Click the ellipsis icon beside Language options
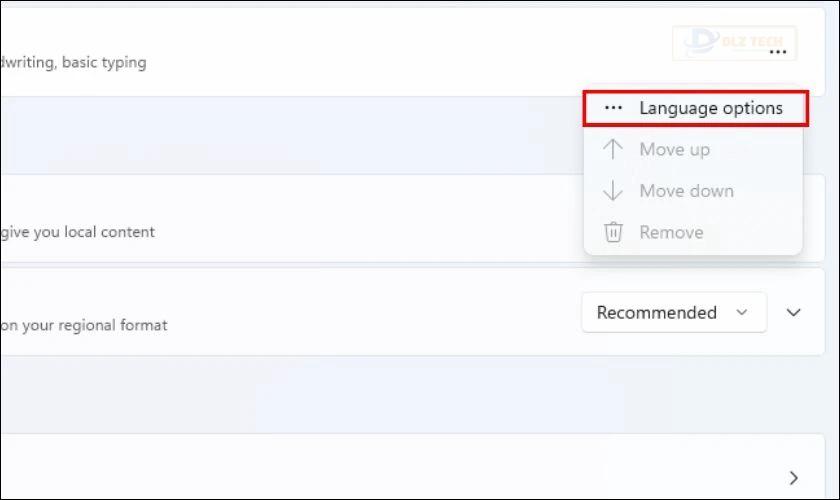 pyautogui.click(x=613, y=108)
